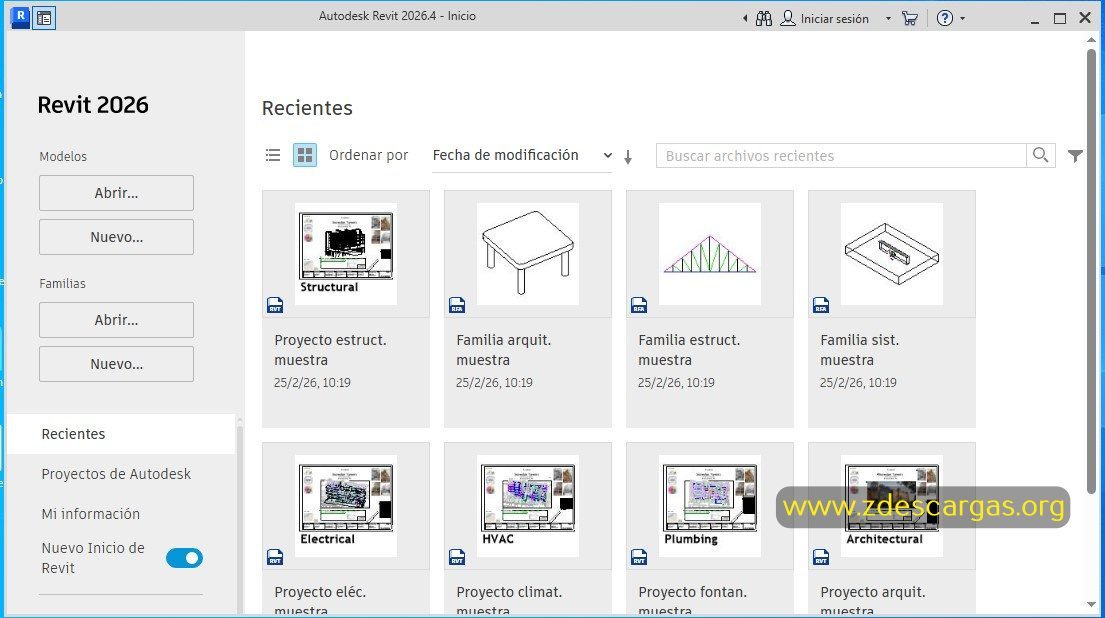Click the scroll up arrow of main scrollbar
1105x618 pixels.
pos(1091,40)
